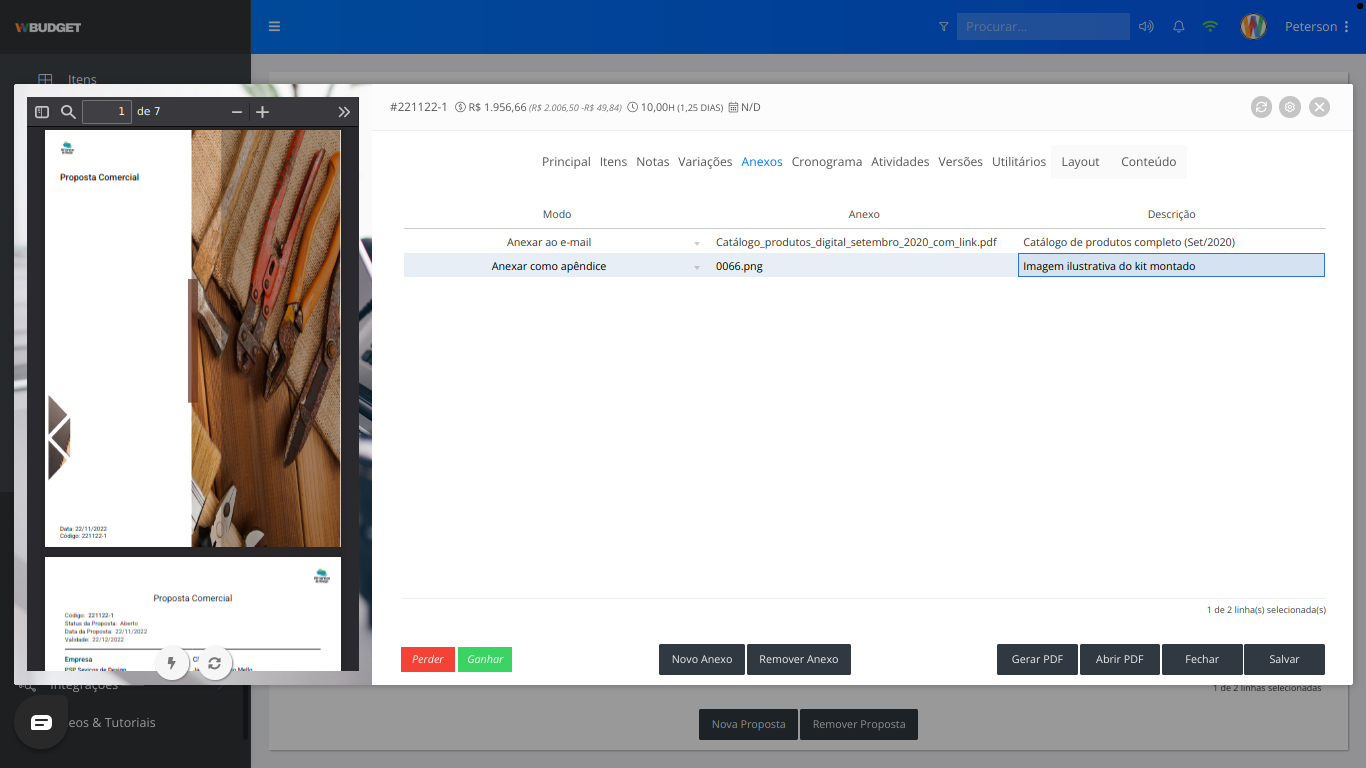This screenshot has height=768, width=1366.
Task: Zoom in the PDF with plus icon
Action: click(262, 112)
